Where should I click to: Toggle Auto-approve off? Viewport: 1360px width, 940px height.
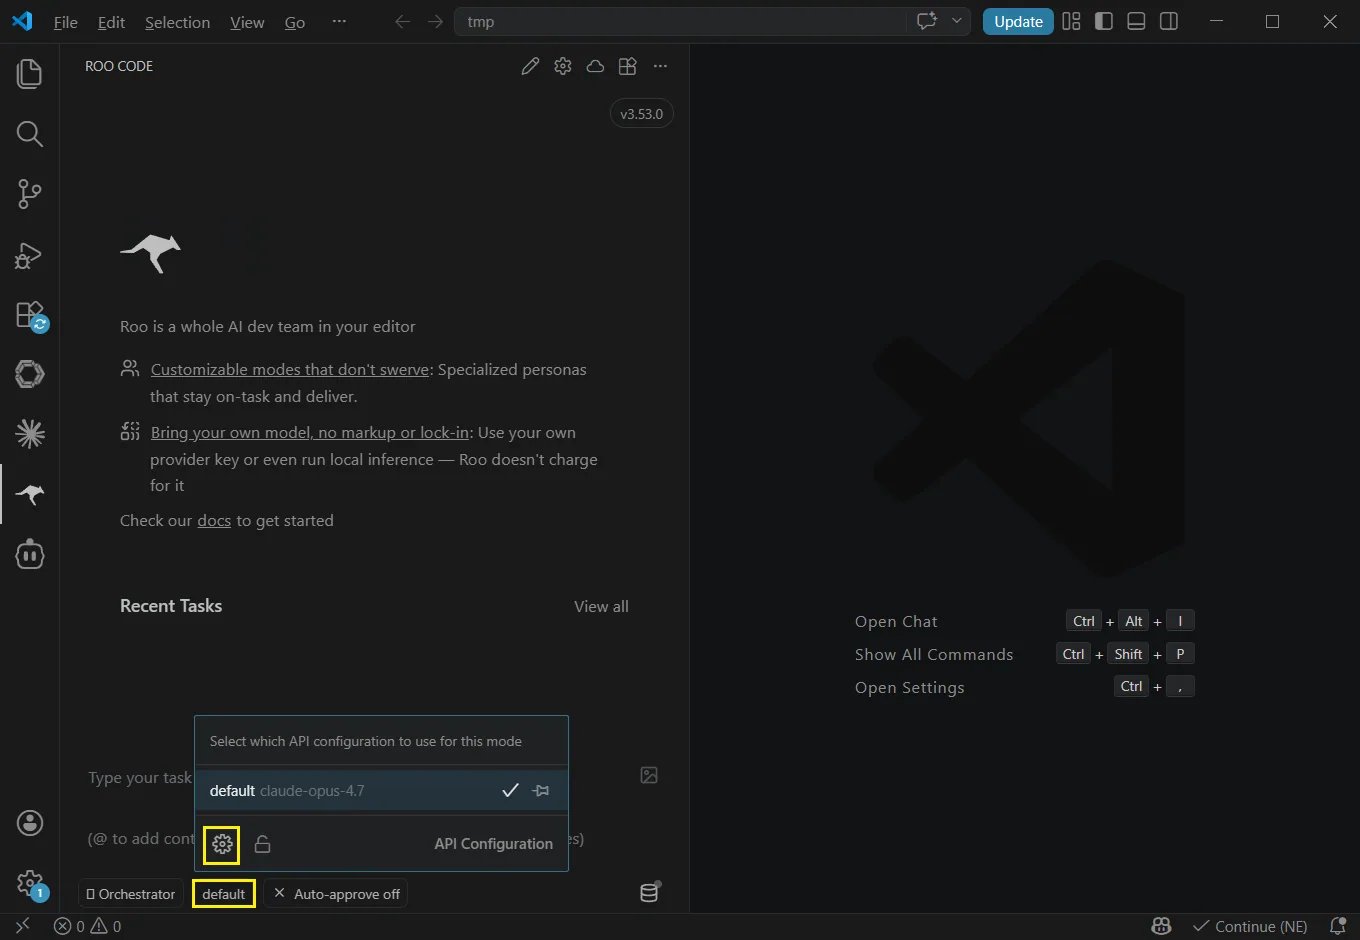point(337,894)
